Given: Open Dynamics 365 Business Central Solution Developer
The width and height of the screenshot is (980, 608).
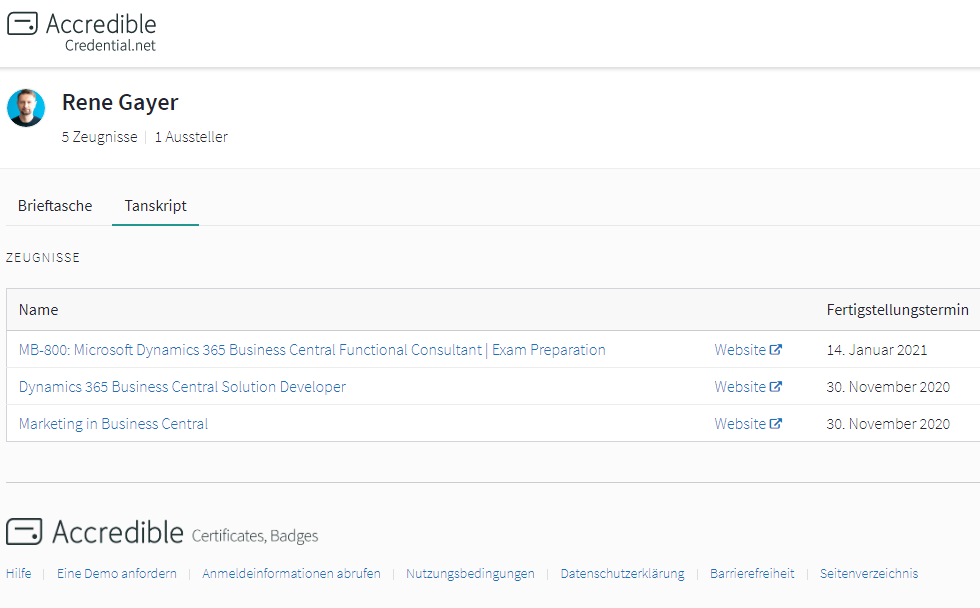Looking at the screenshot, I should click(182, 387).
